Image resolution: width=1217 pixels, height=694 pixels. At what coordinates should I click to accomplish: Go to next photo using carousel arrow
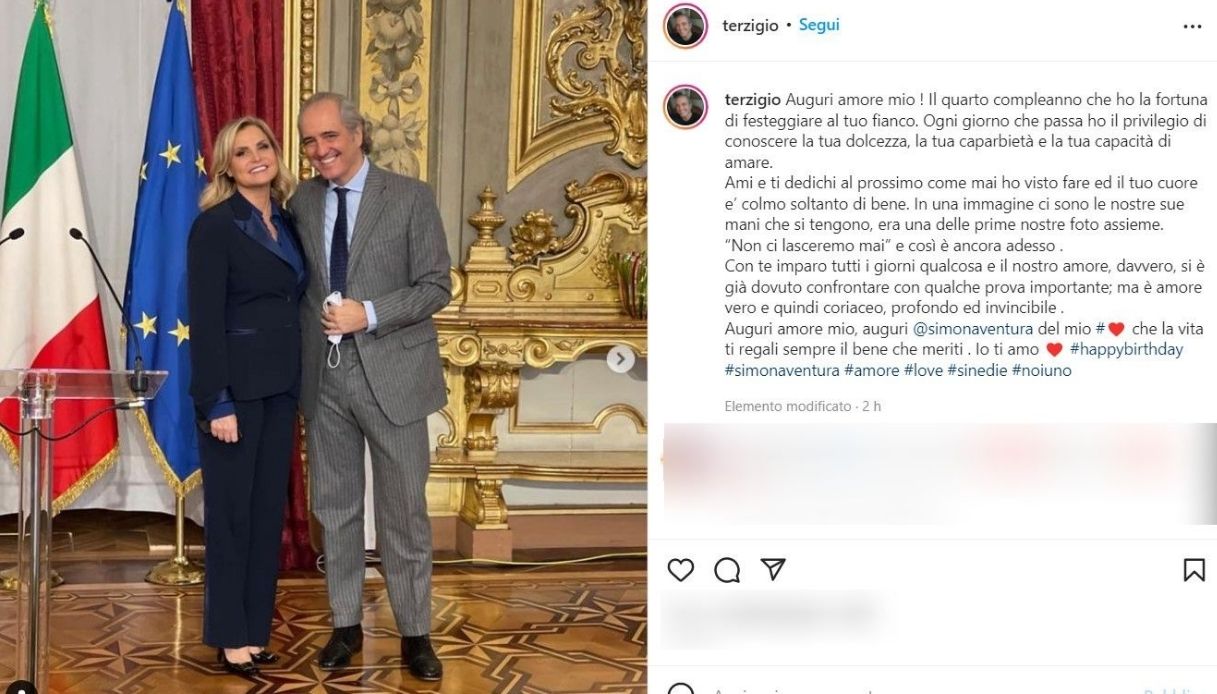620,359
